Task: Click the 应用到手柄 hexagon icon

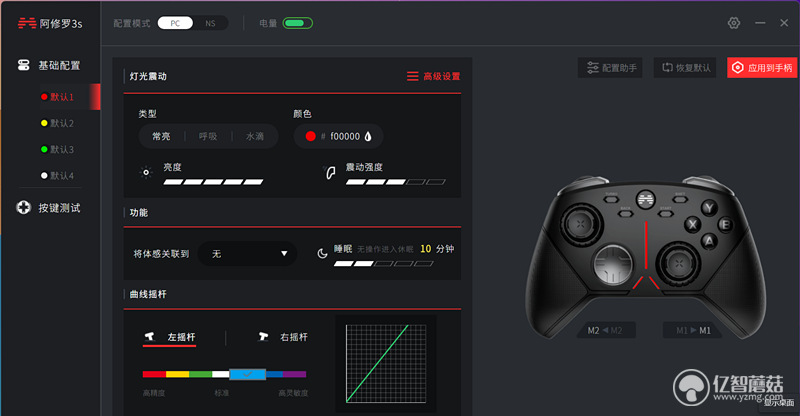Action: click(x=738, y=67)
